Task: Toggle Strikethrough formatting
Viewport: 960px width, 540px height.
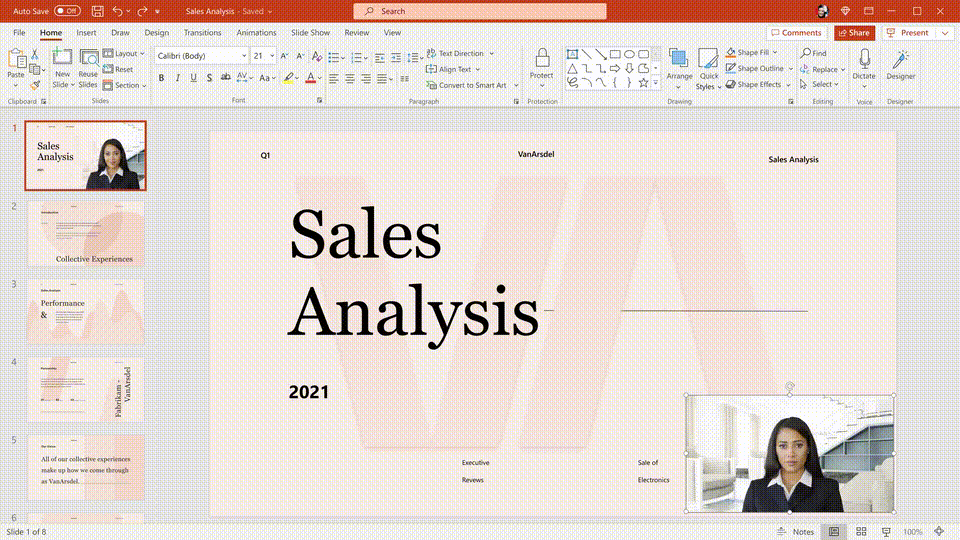Action: (x=225, y=77)
